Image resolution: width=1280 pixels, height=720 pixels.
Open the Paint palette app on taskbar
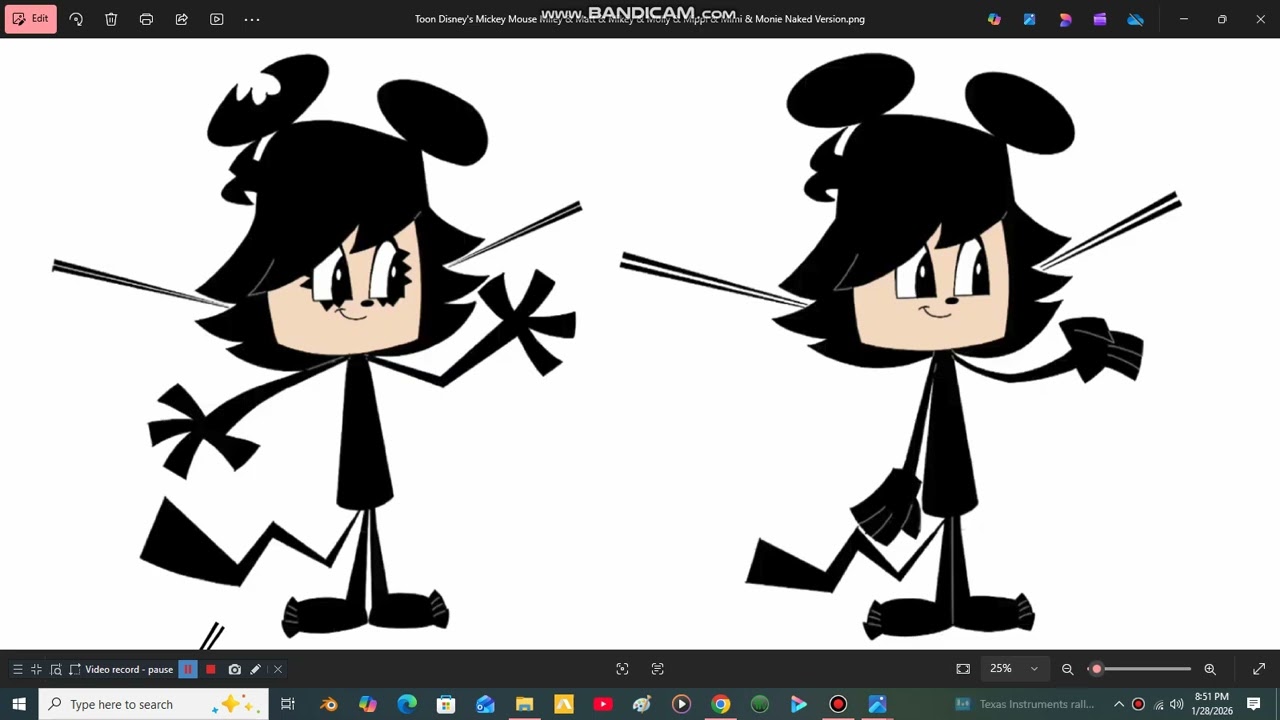pyautogui.click(x=642, y=704)
